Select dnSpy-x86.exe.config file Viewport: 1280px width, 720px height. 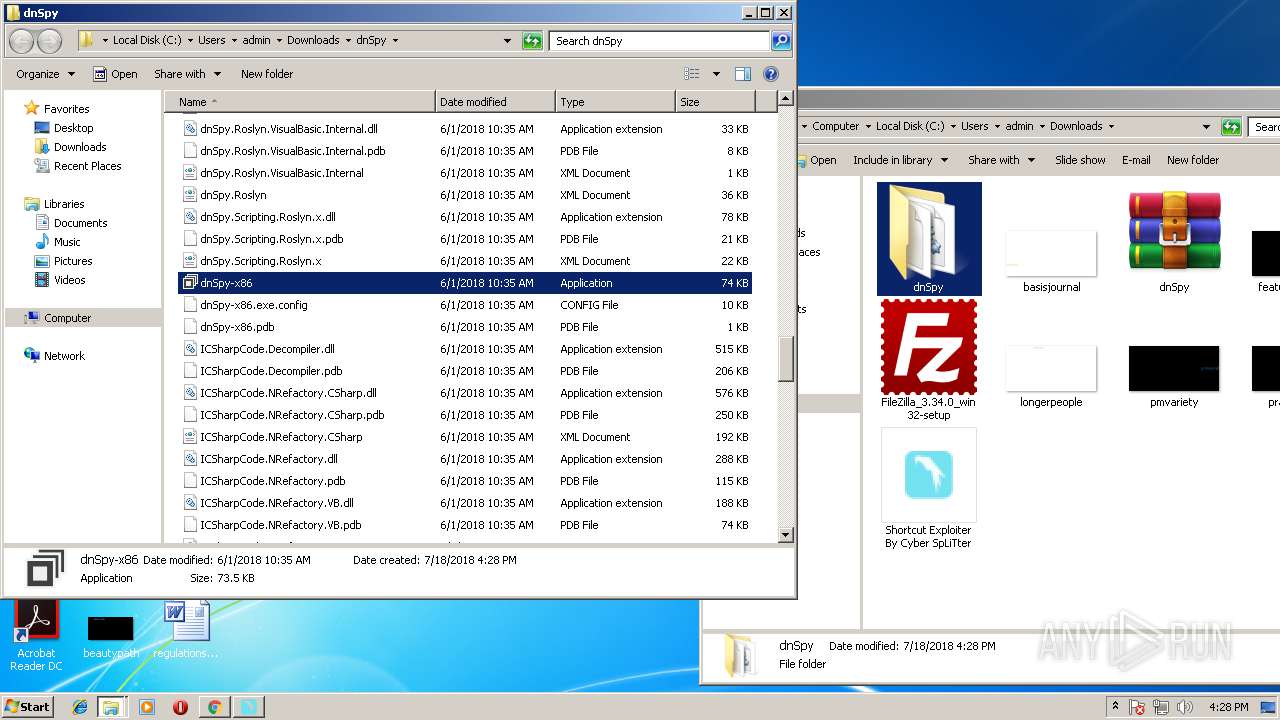[465, 305]
